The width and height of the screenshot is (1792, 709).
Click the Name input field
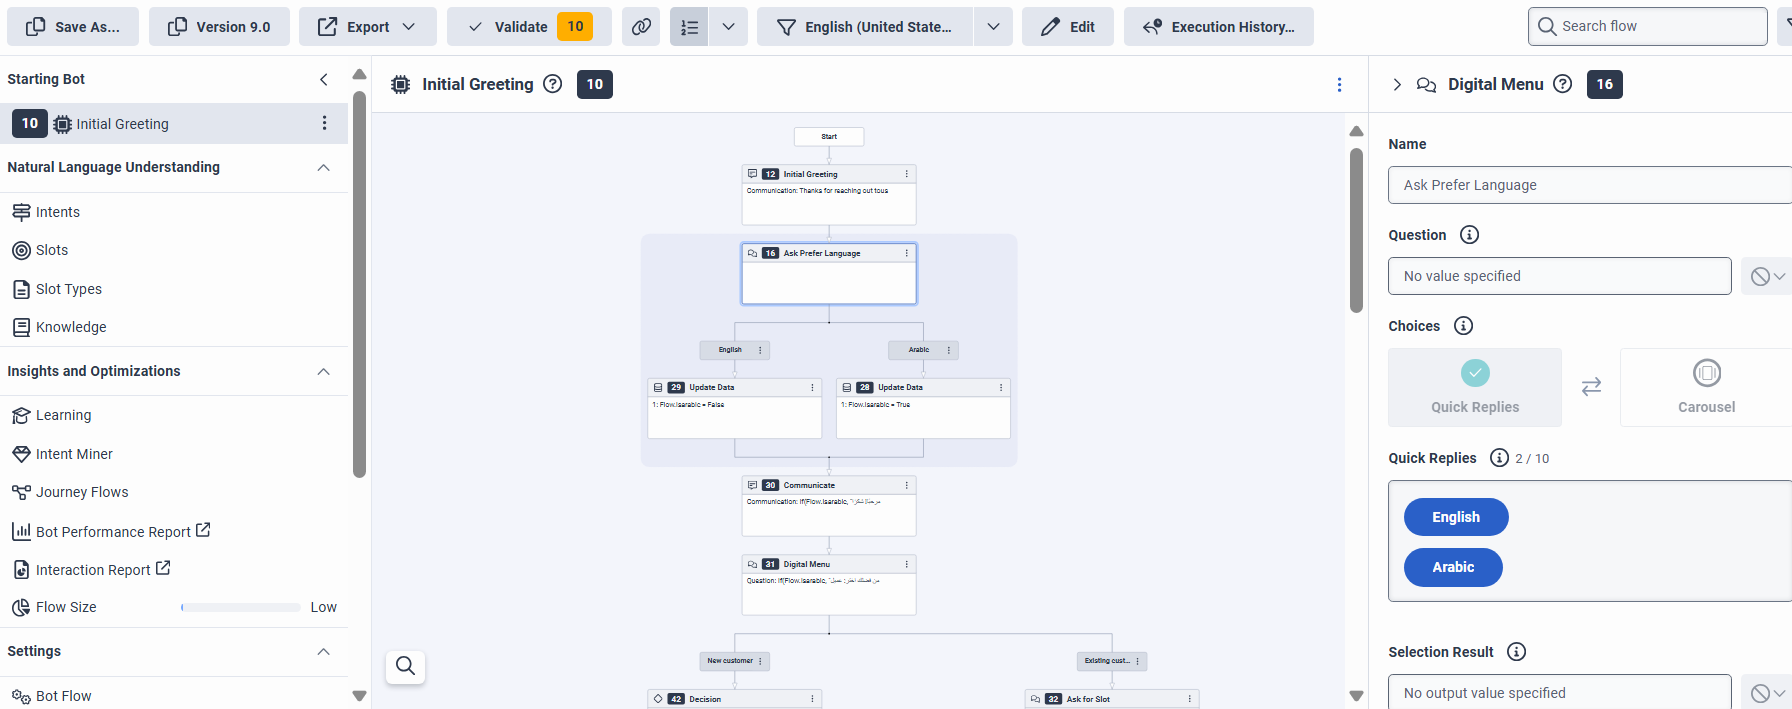(x=1588, y=185)
